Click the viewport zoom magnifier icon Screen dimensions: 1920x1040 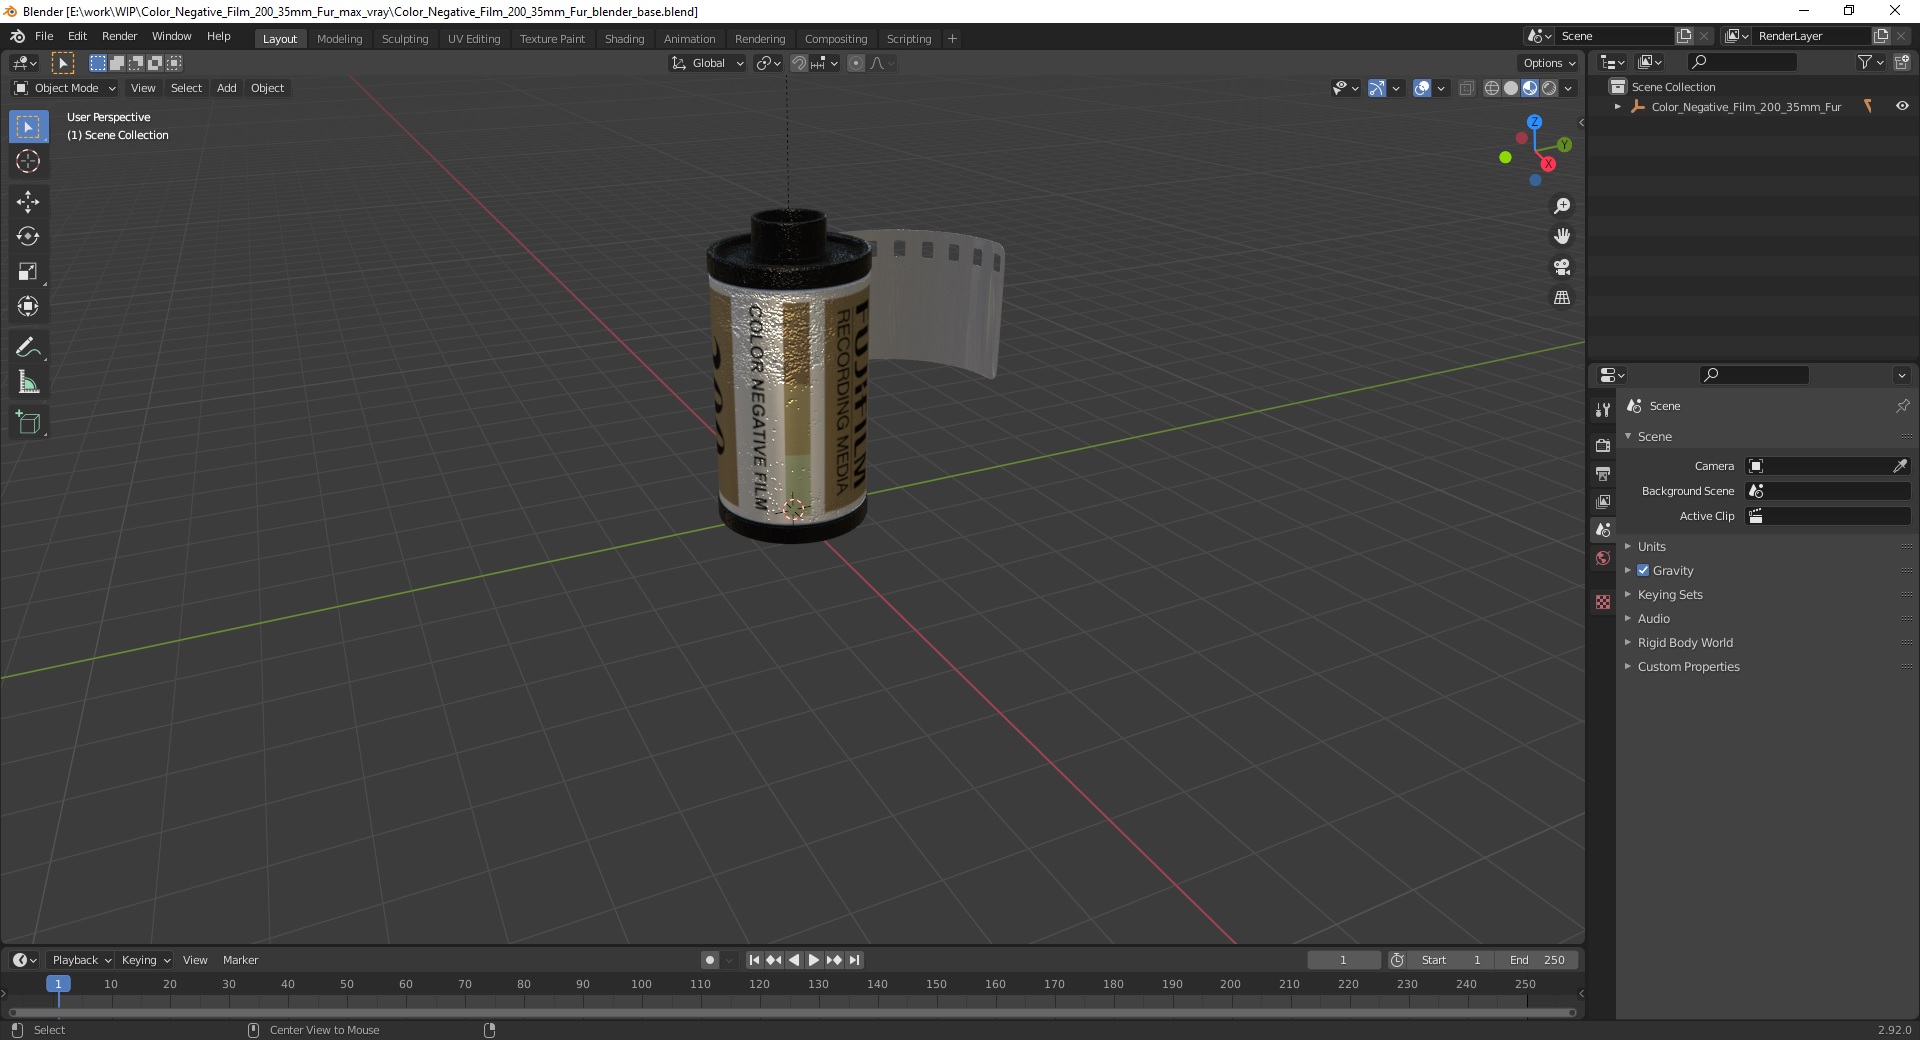(1561, 206)
